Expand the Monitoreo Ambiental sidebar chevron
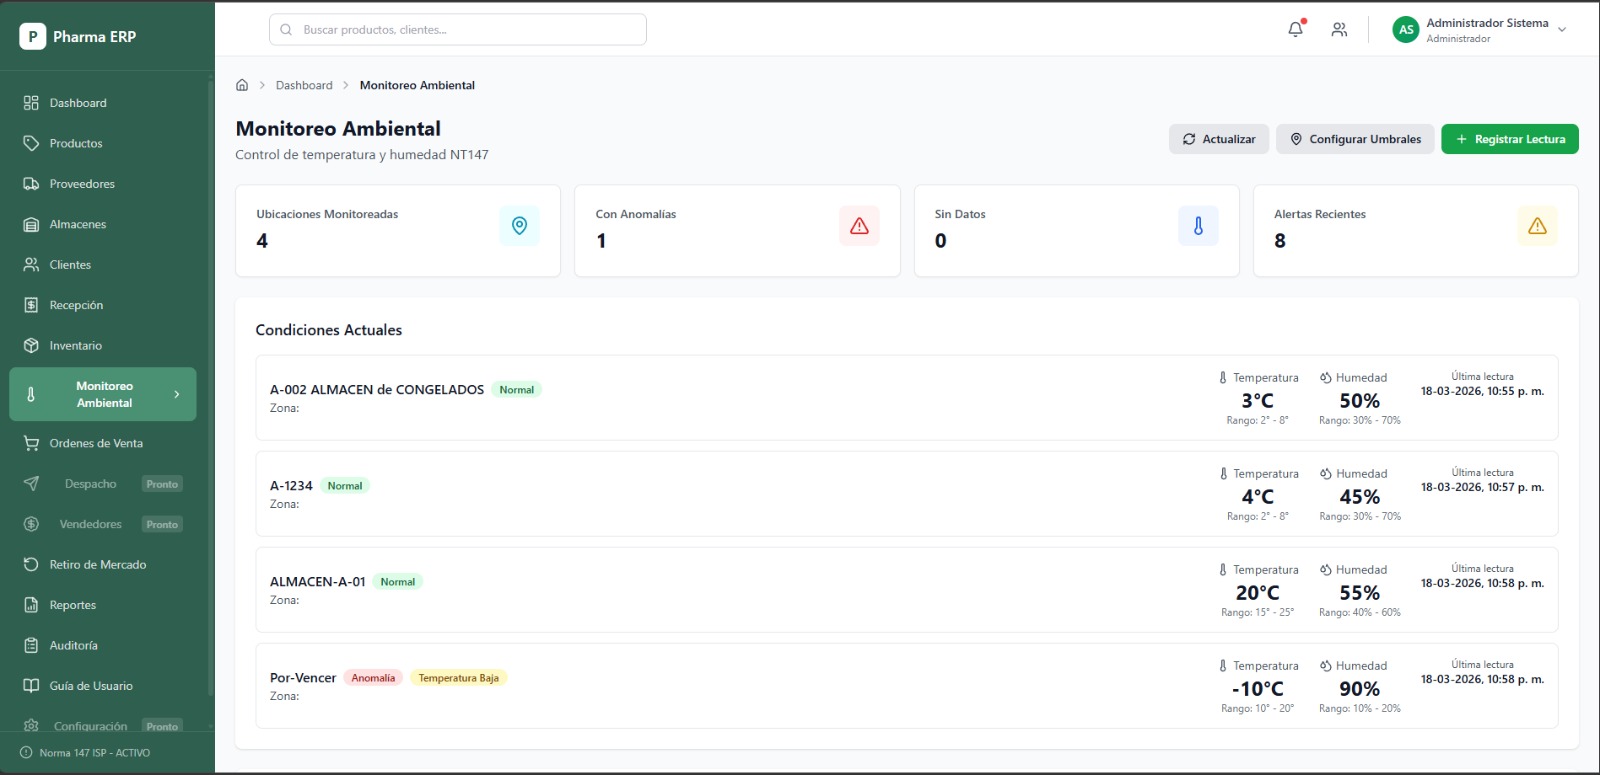 point(177,394)
